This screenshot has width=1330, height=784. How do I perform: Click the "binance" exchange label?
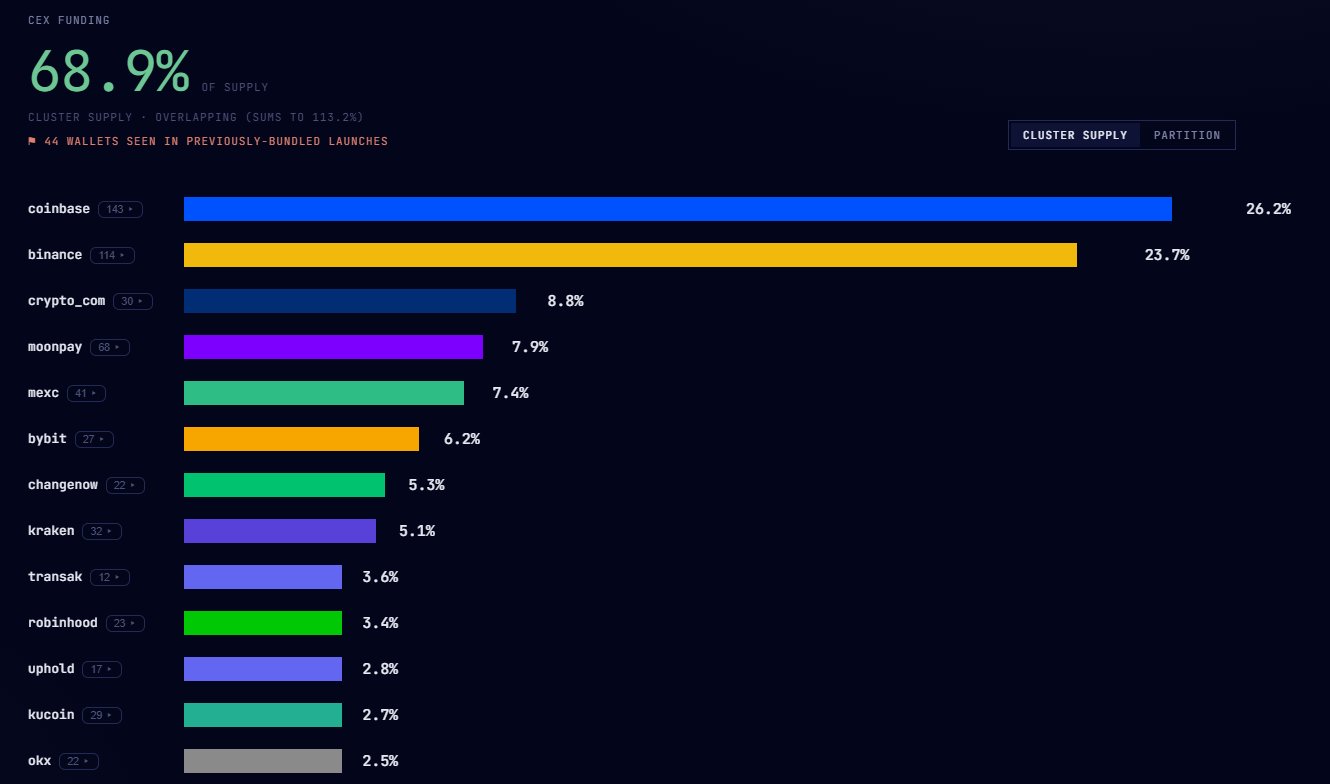pyautogui.click(x=55, y=255)
